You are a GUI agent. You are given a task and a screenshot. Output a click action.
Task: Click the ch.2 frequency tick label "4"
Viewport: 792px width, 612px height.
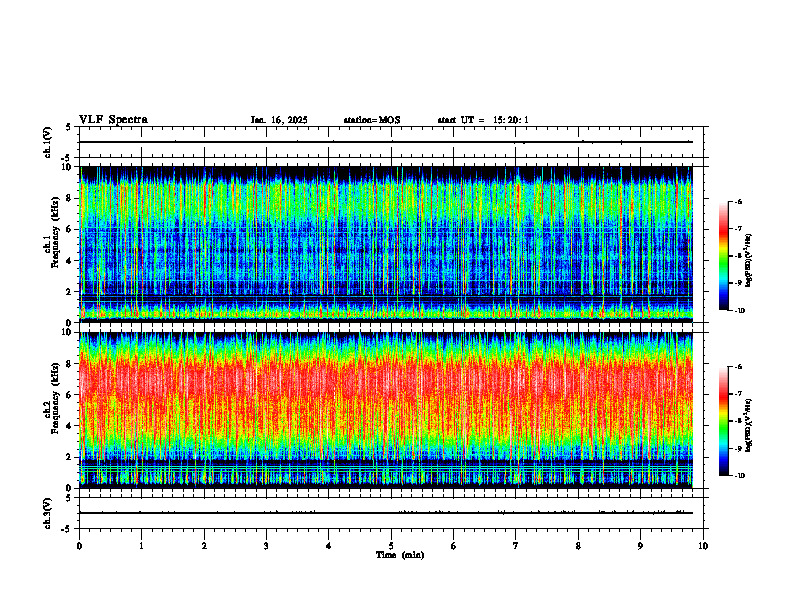click(x=70, y=426)
